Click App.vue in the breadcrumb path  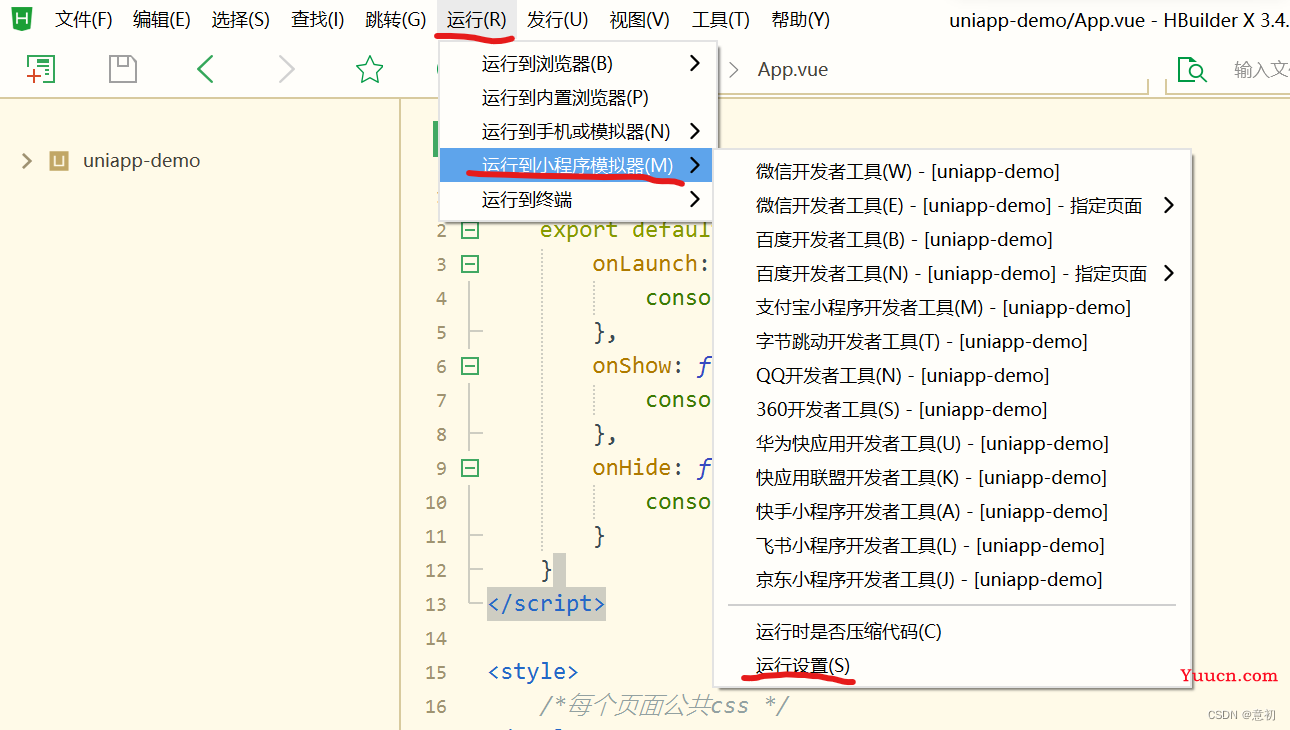(793, 70)
